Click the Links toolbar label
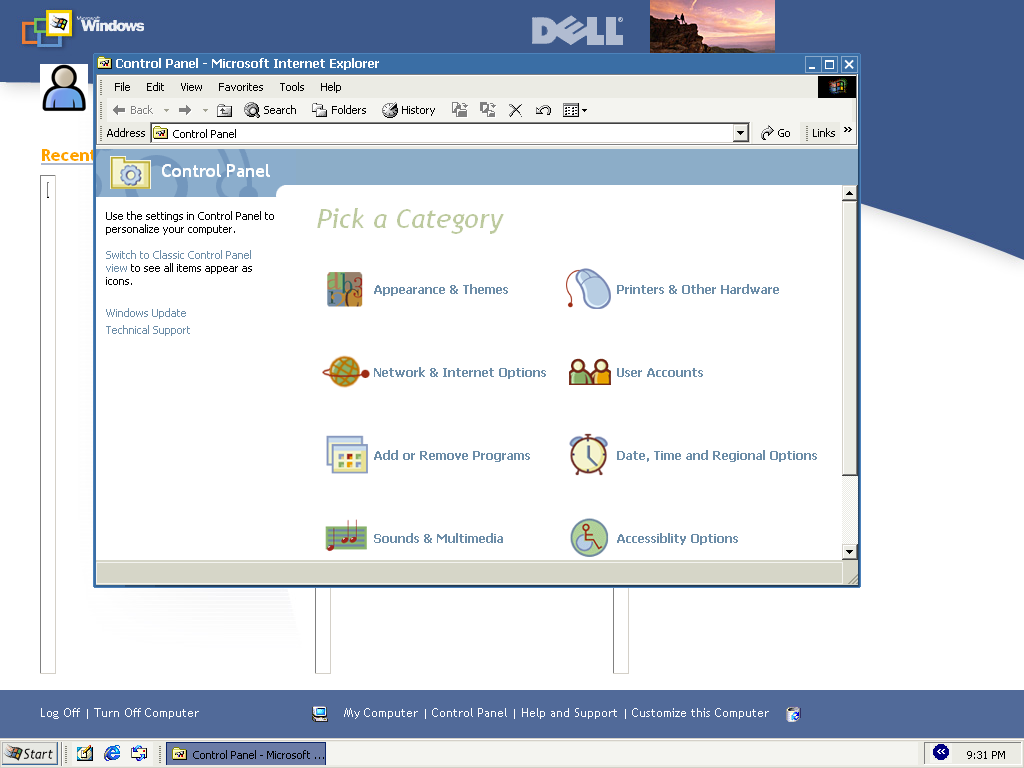1024x768 pixels. [824, 133]
